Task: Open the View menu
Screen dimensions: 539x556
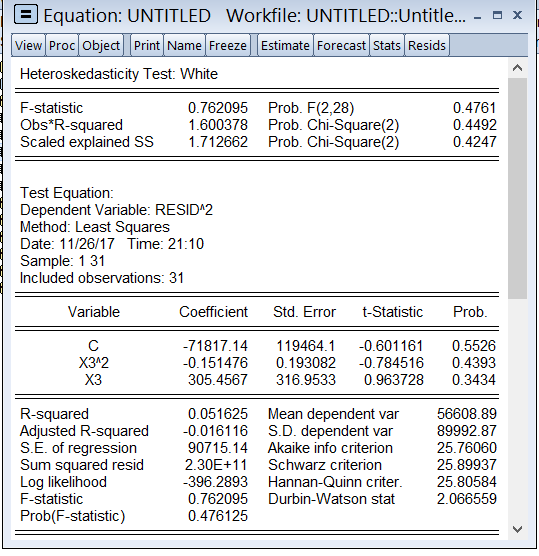Action: [x=28, y=45]
